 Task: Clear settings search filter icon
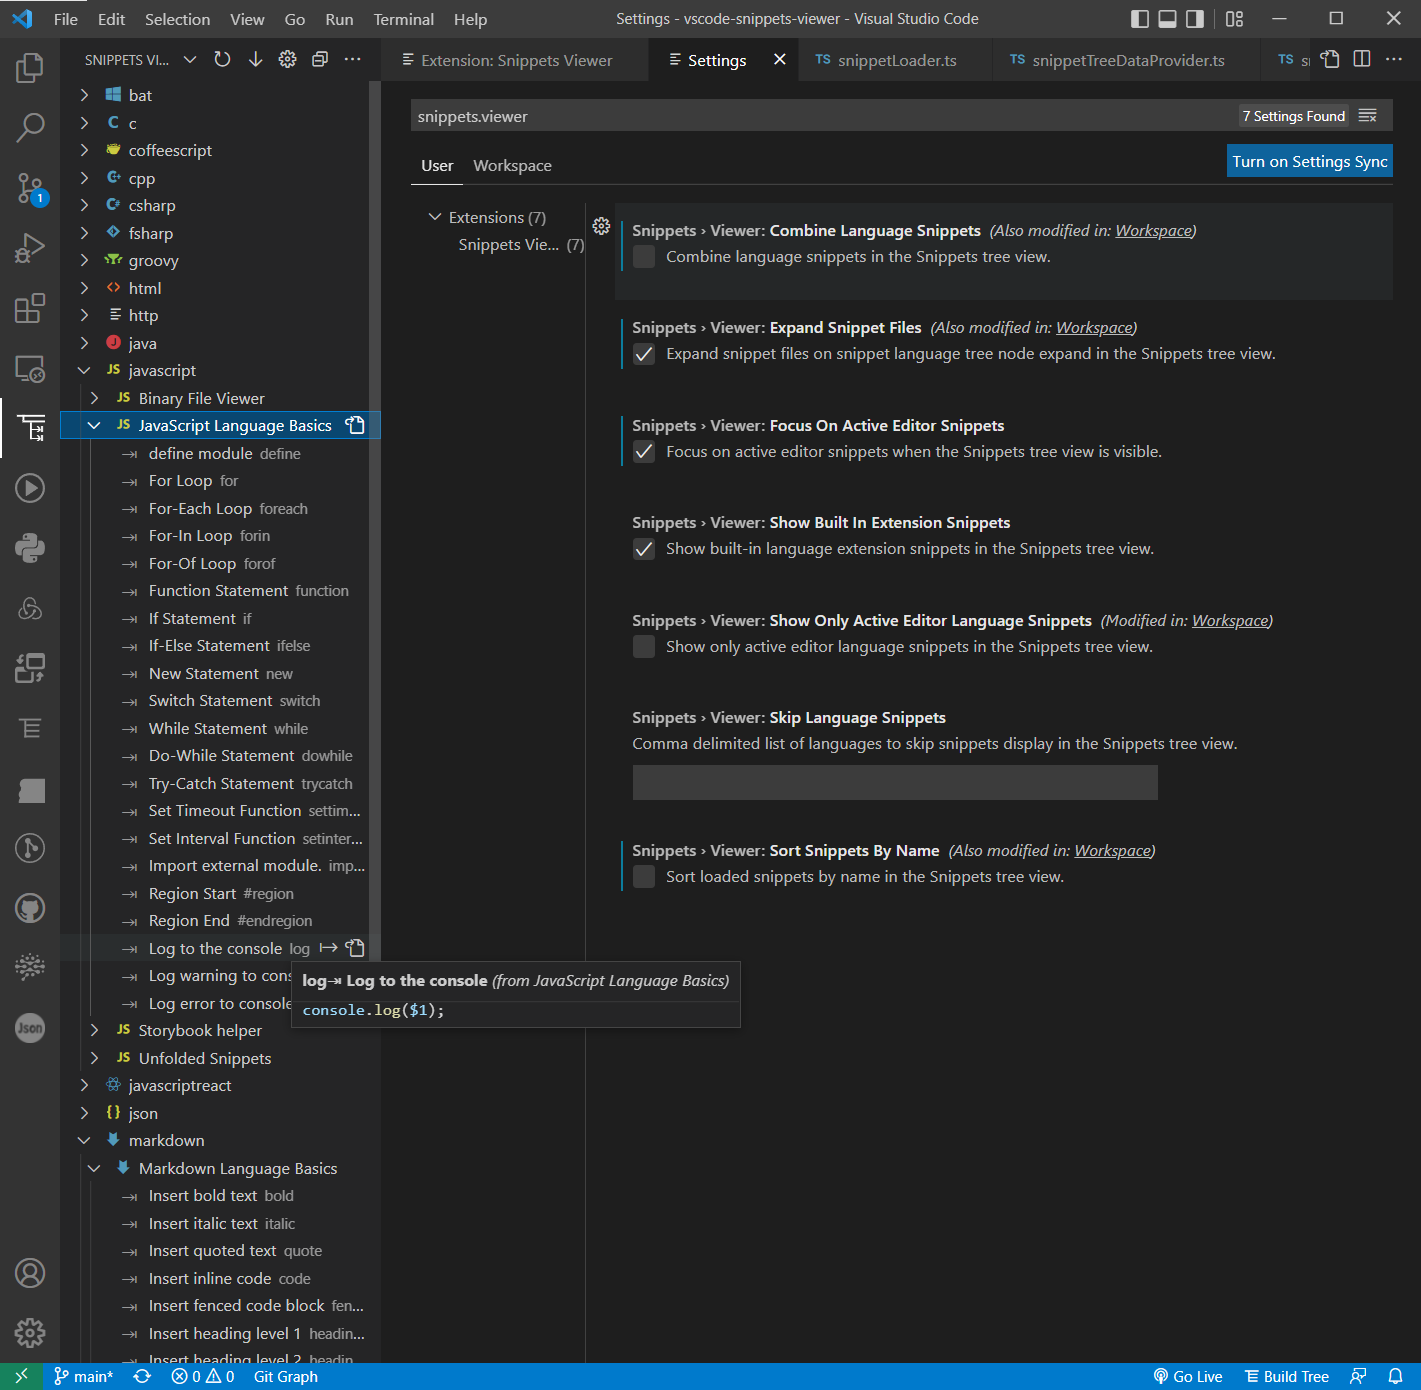tap(1368, 116)
